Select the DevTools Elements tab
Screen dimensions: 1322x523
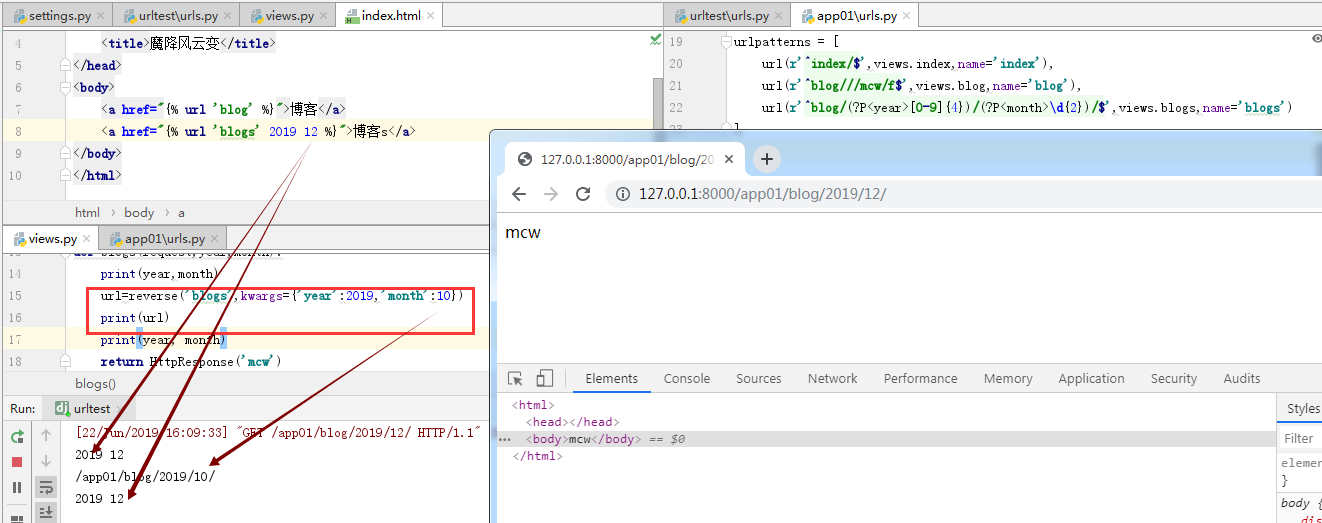(x=612, y=378)
